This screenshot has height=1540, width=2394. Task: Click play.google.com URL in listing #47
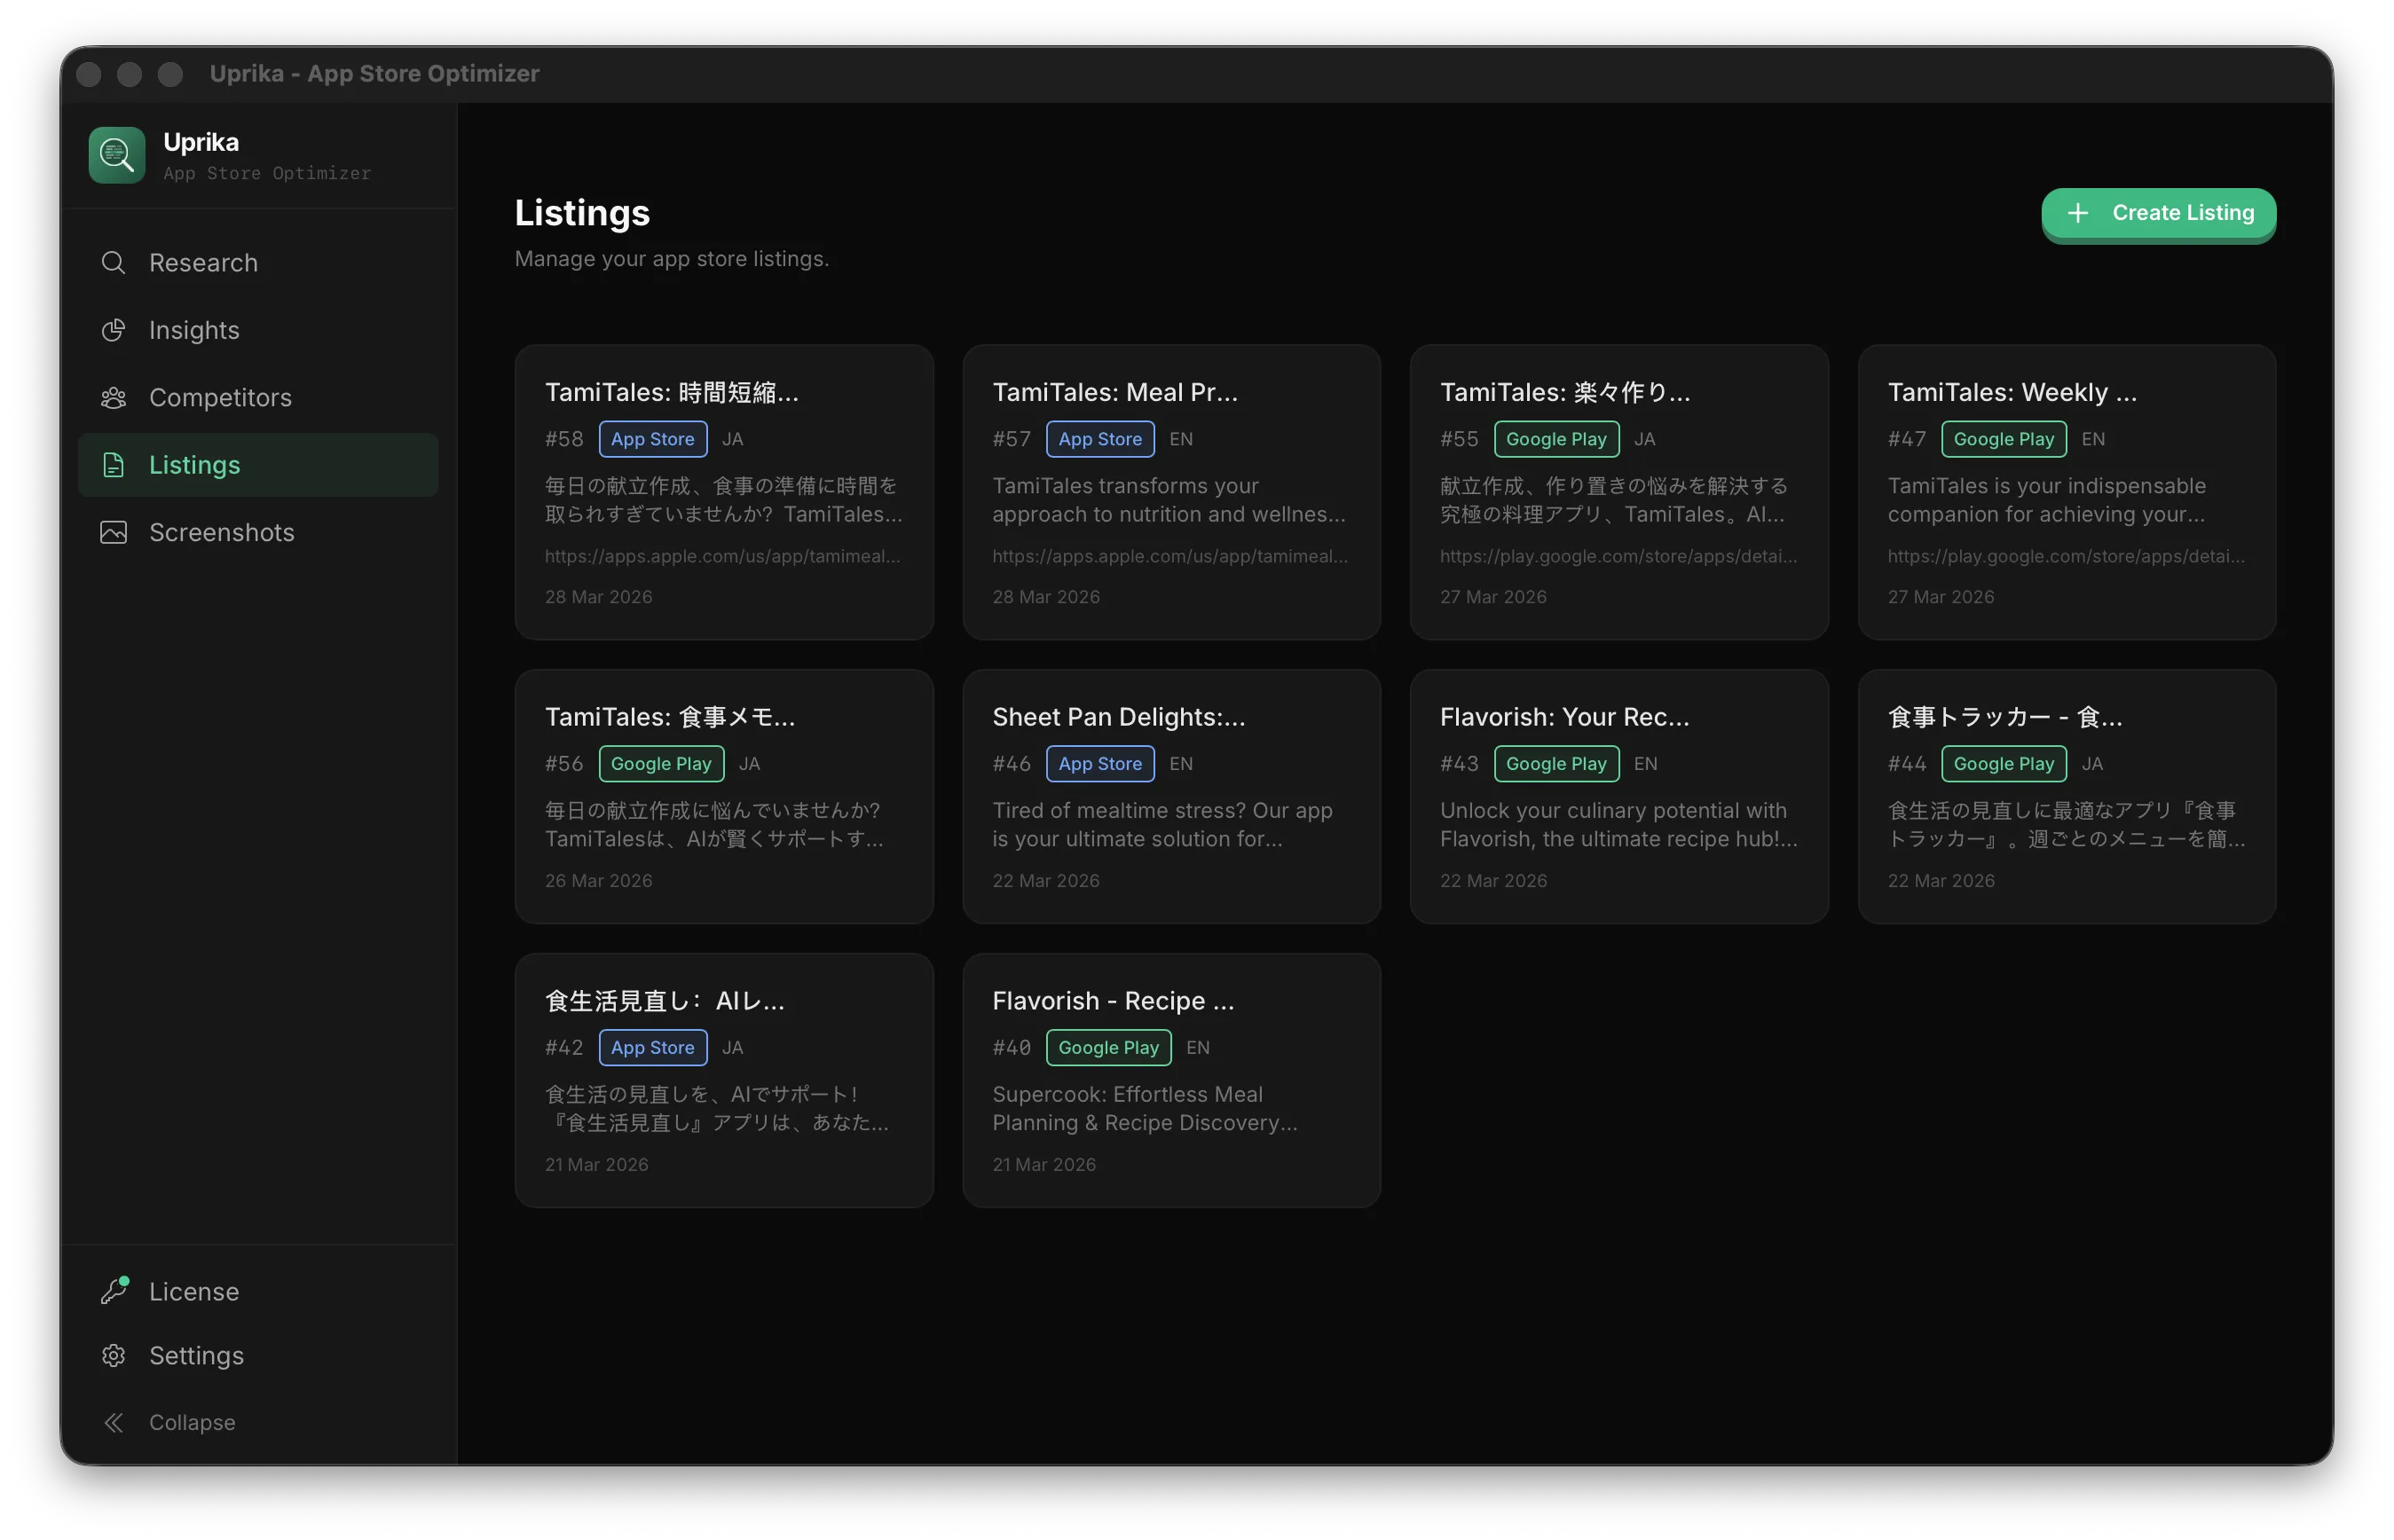(x=2065, y=556)
